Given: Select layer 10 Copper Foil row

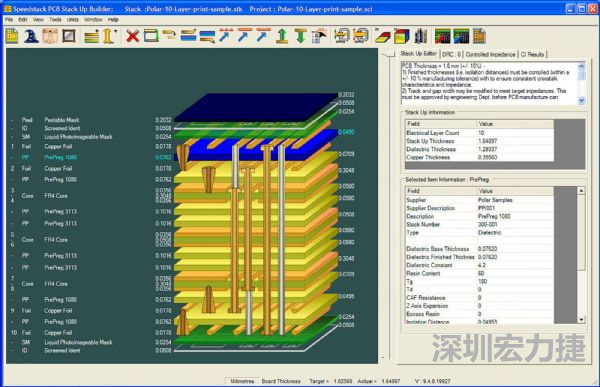Looking at the screenshot, I should tap(91, 333).
